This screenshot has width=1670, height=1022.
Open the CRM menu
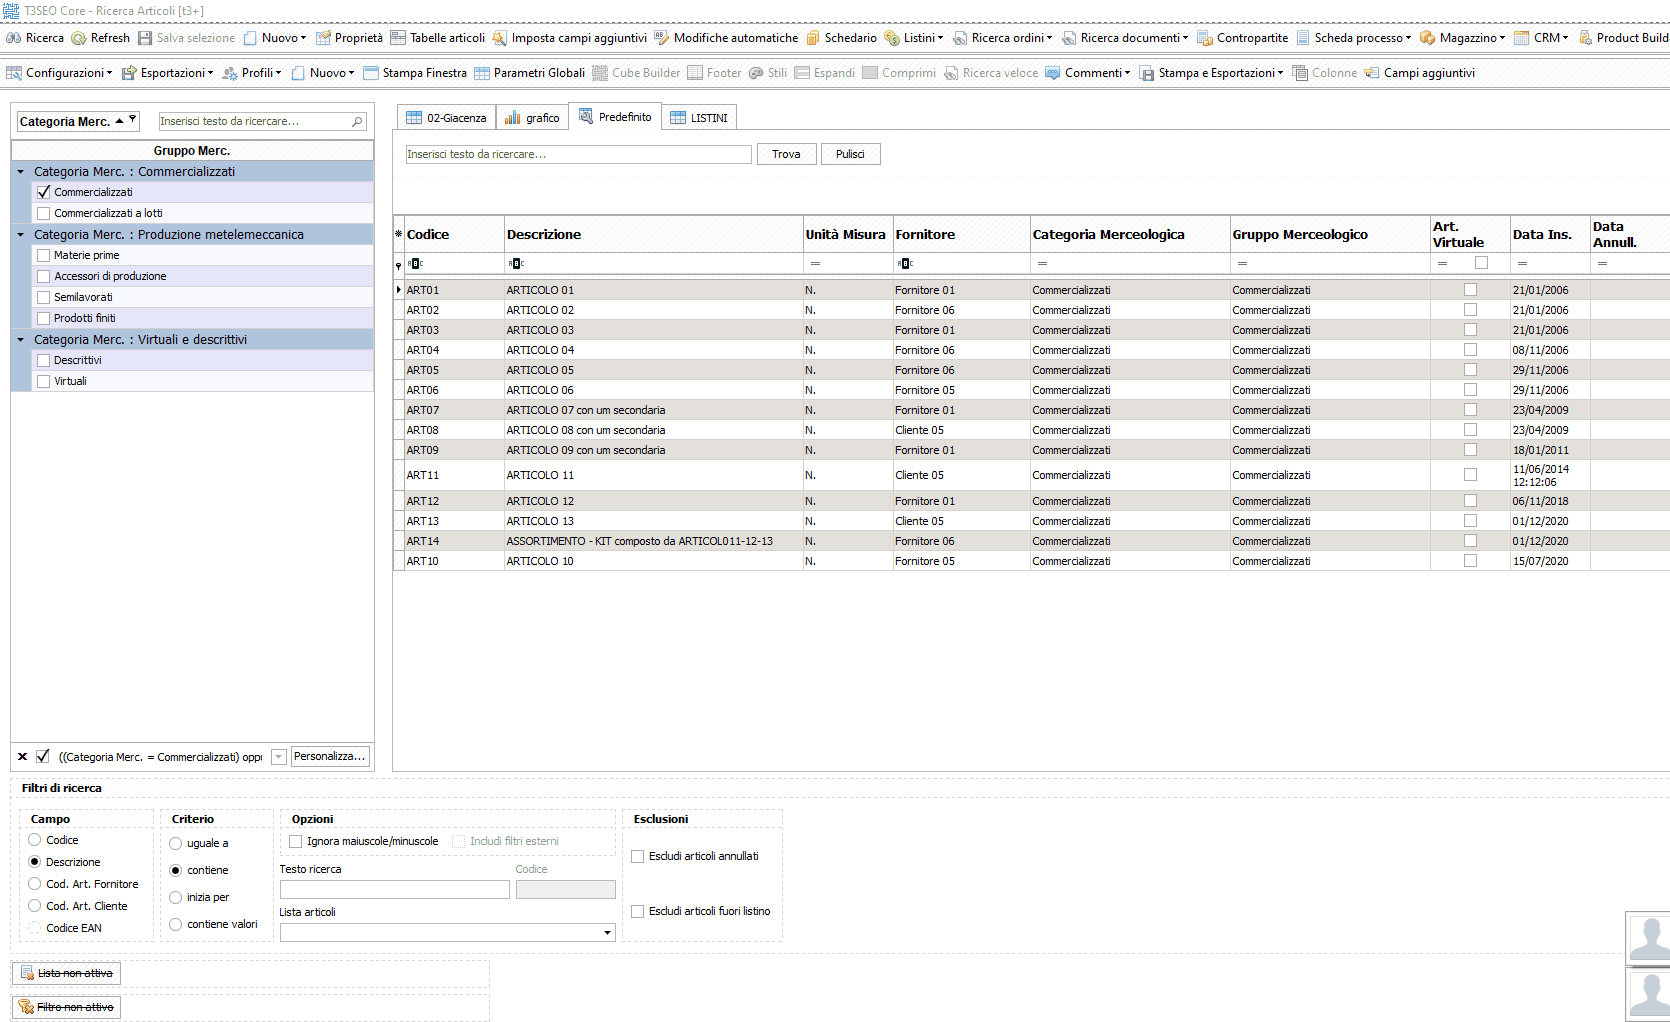[1541, 38]
